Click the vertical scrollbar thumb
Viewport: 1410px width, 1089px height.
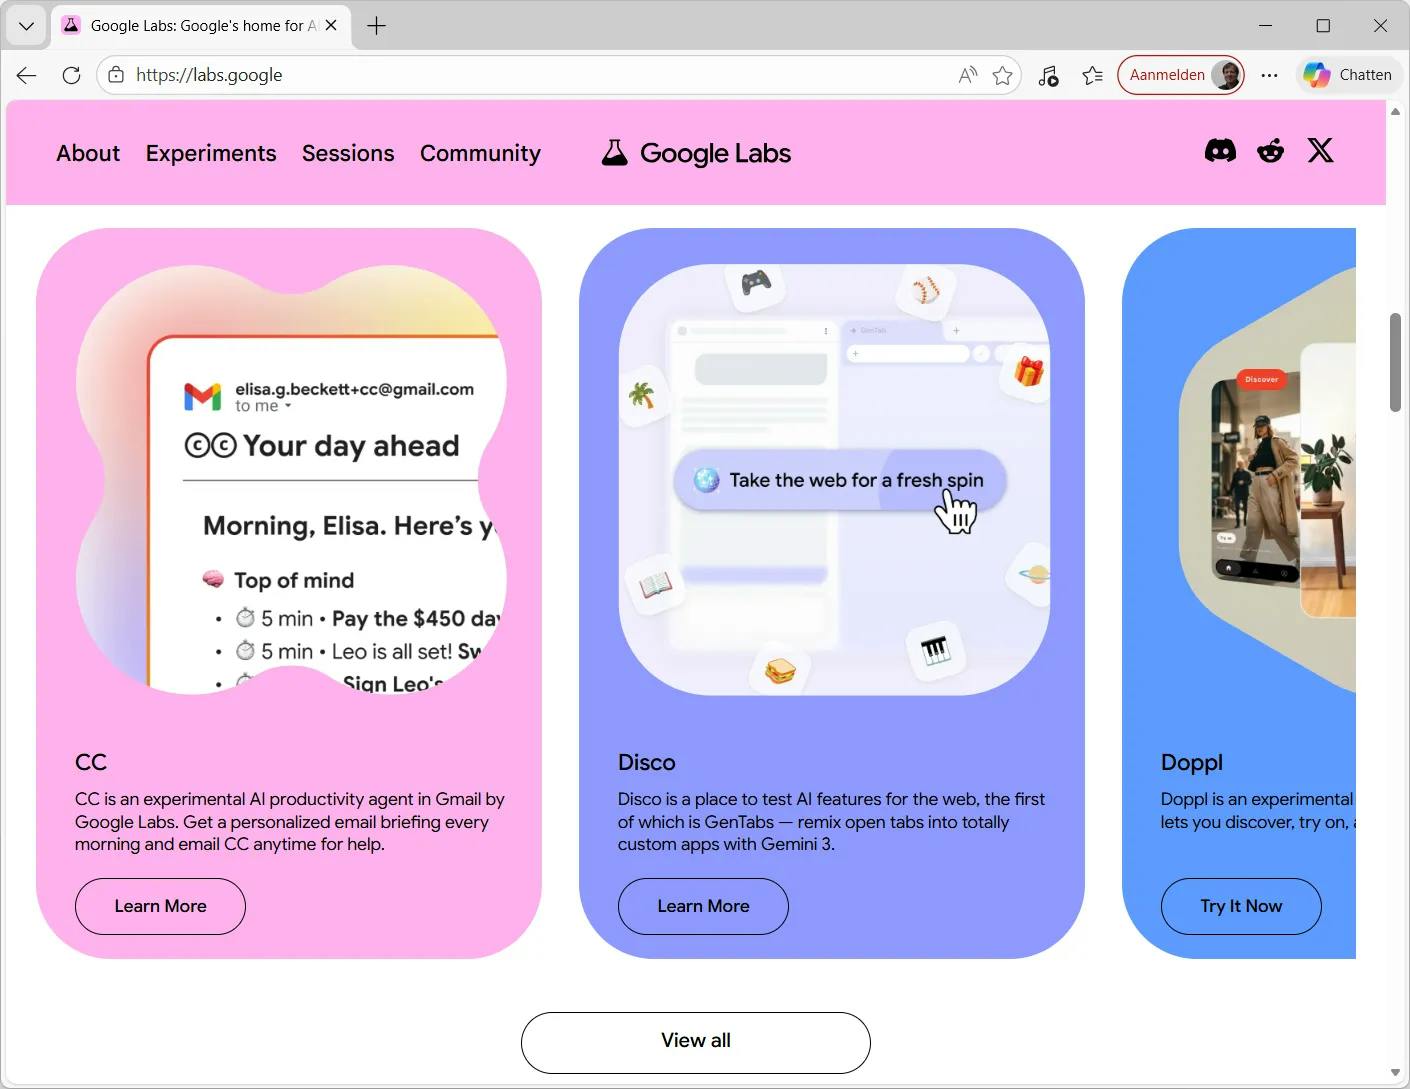pyautogui.click(x=1395, y=362)
